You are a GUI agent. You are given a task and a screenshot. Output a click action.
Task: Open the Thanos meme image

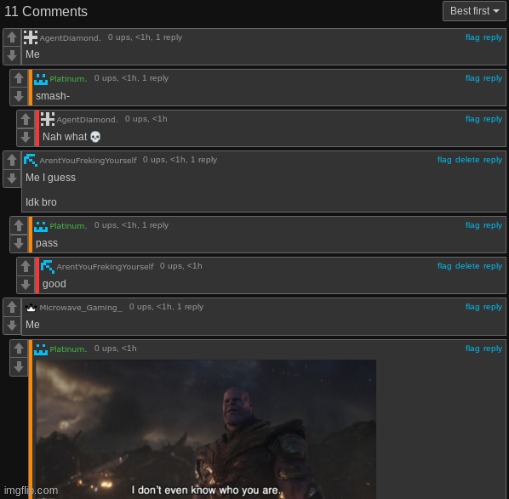coord(206,429)
